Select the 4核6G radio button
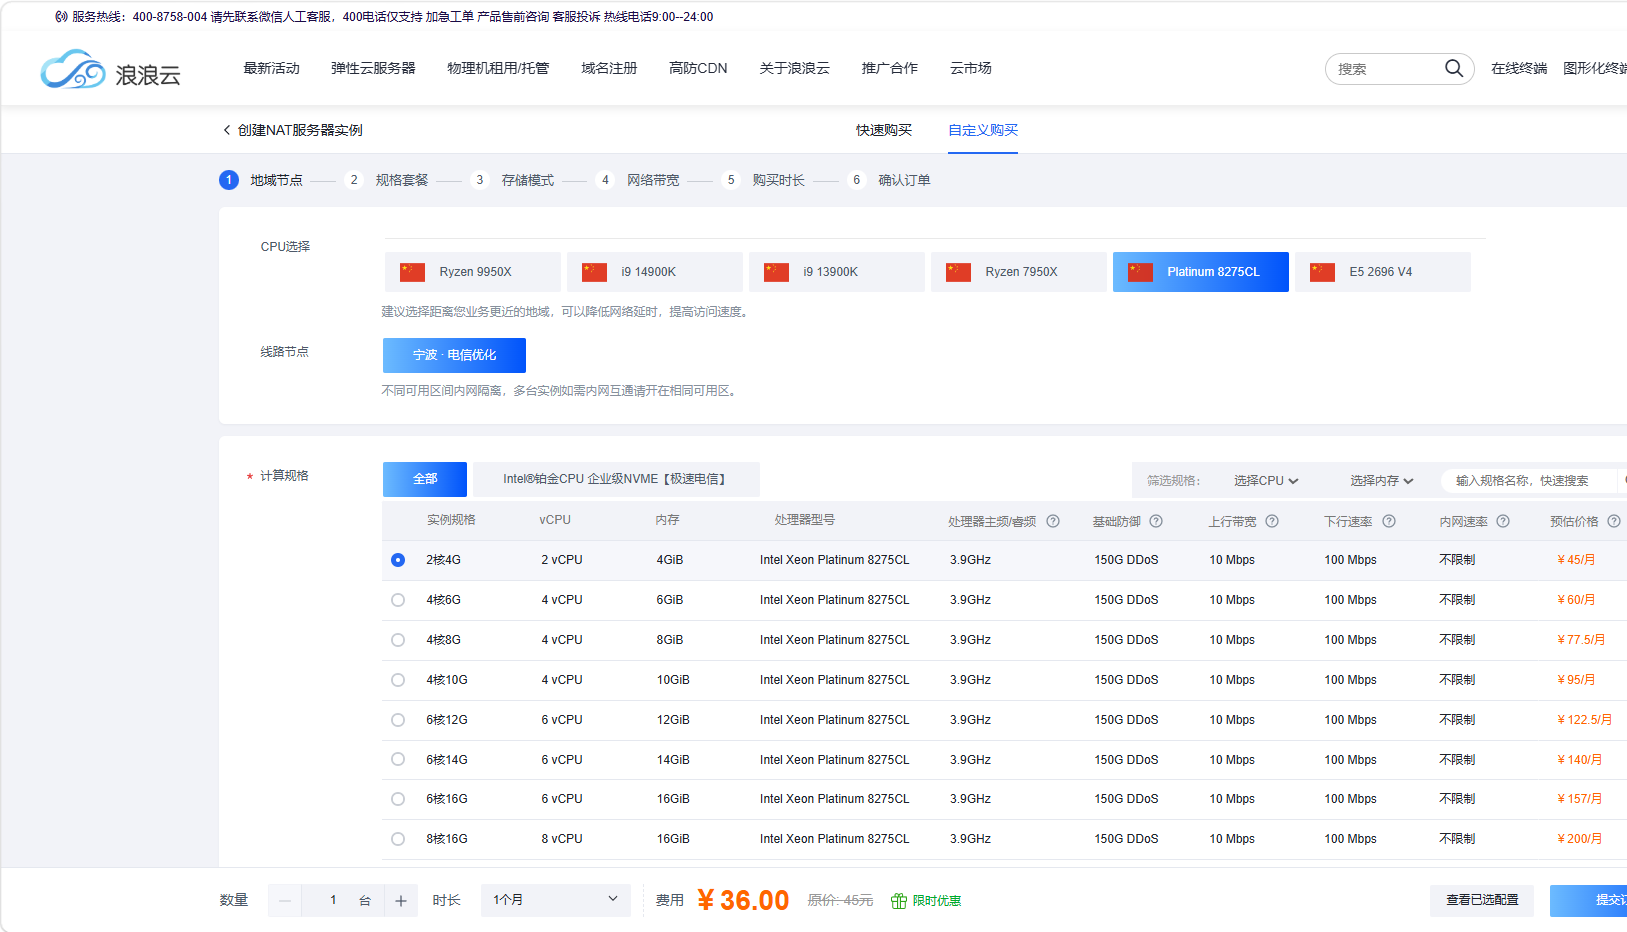 pyautogui.click(x=398, y=600)
